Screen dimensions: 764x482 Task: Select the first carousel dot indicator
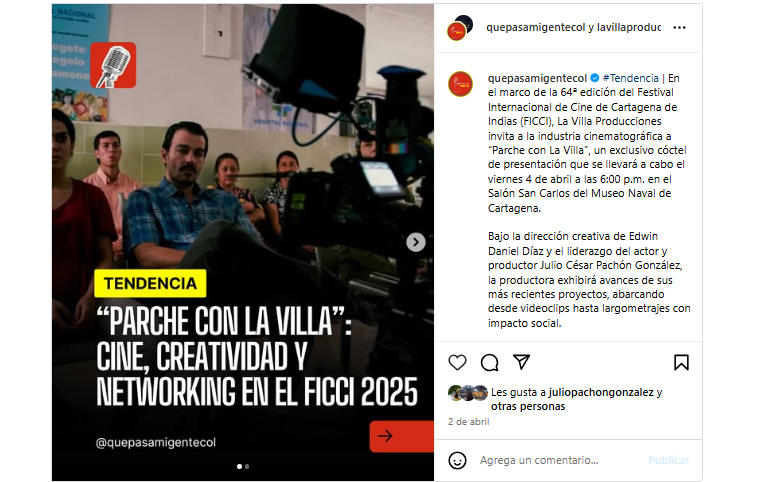tap(239, 466)
